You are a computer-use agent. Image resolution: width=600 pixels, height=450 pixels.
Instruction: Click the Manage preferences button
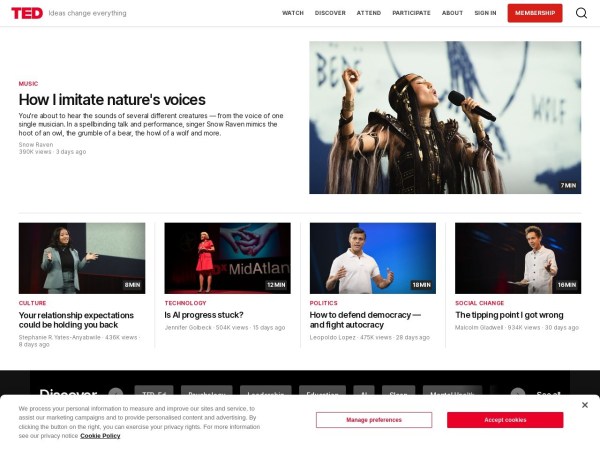tap(374, 420)
